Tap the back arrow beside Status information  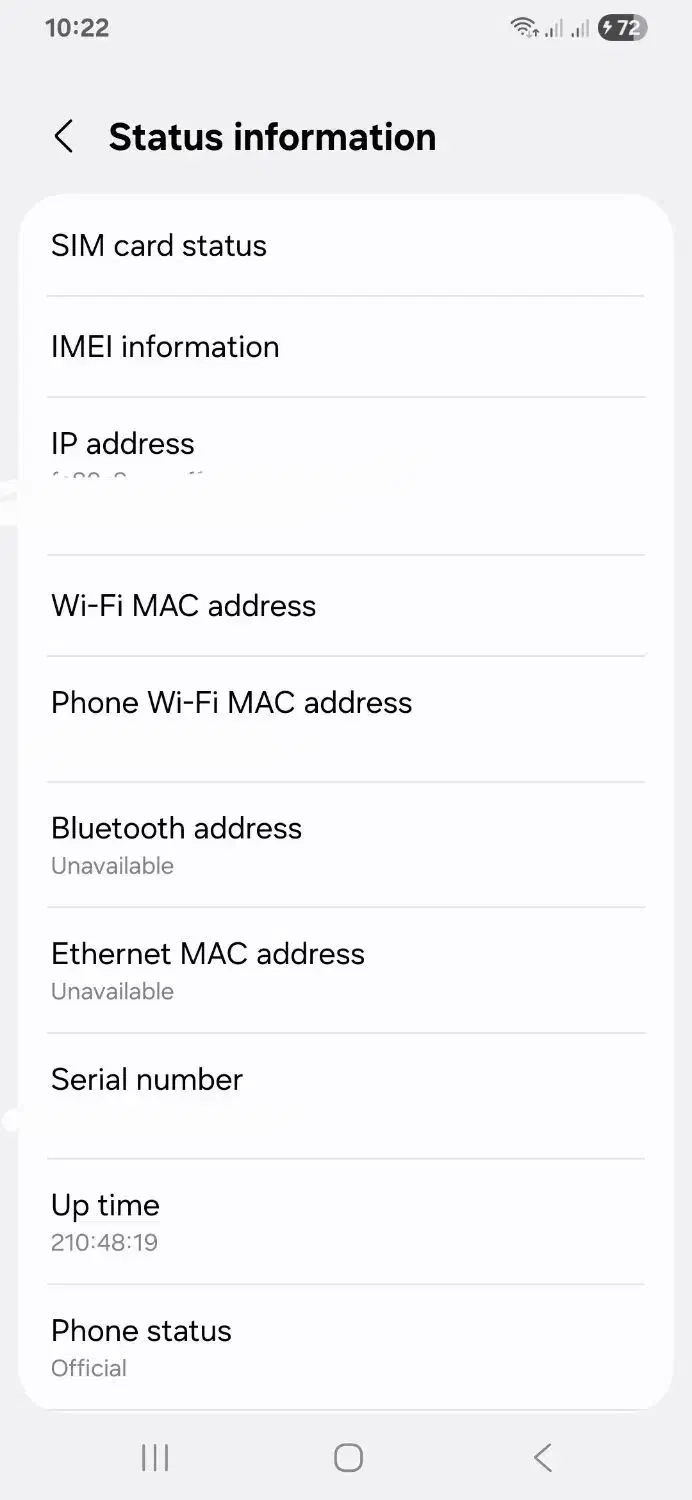pyautogui.click(x=64, y=137)
